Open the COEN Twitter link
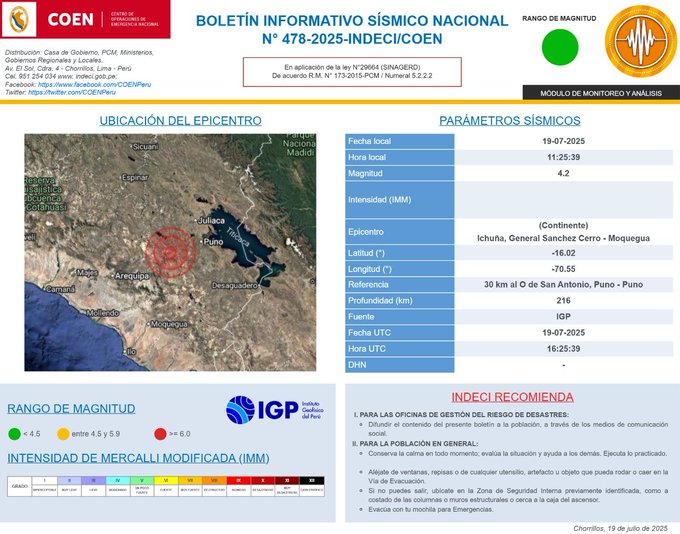Viewport: 680px width, 534px height. pyautogui.click(x=72, y=92)
